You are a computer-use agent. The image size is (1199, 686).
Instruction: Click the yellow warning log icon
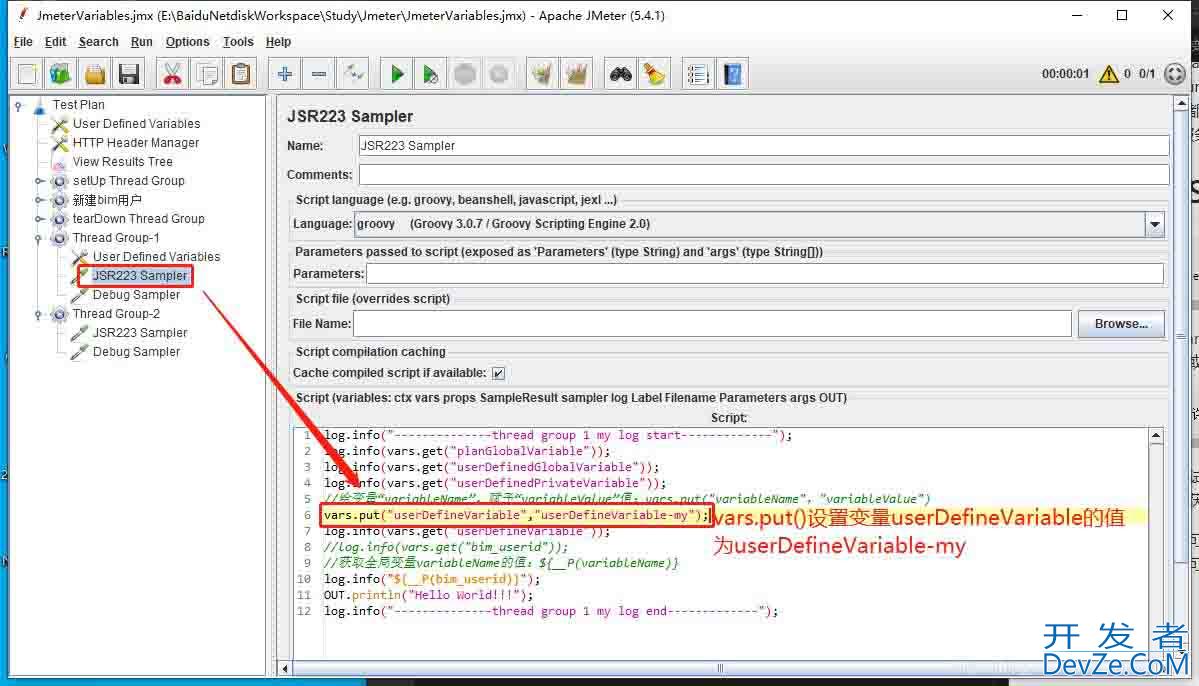1108,73
